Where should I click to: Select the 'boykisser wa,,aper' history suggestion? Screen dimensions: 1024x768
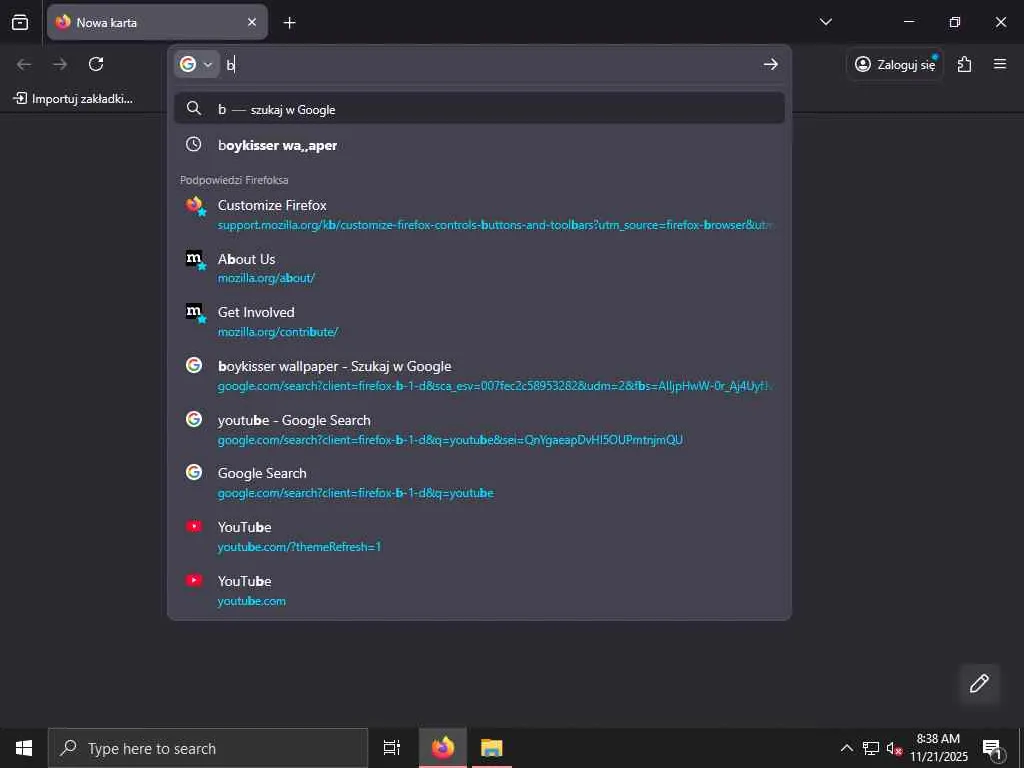click(x=479, y=145)
